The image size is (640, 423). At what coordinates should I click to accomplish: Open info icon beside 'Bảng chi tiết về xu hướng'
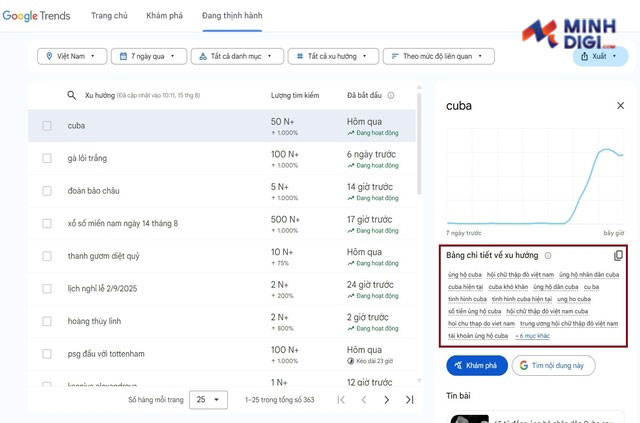click(548, 256)
